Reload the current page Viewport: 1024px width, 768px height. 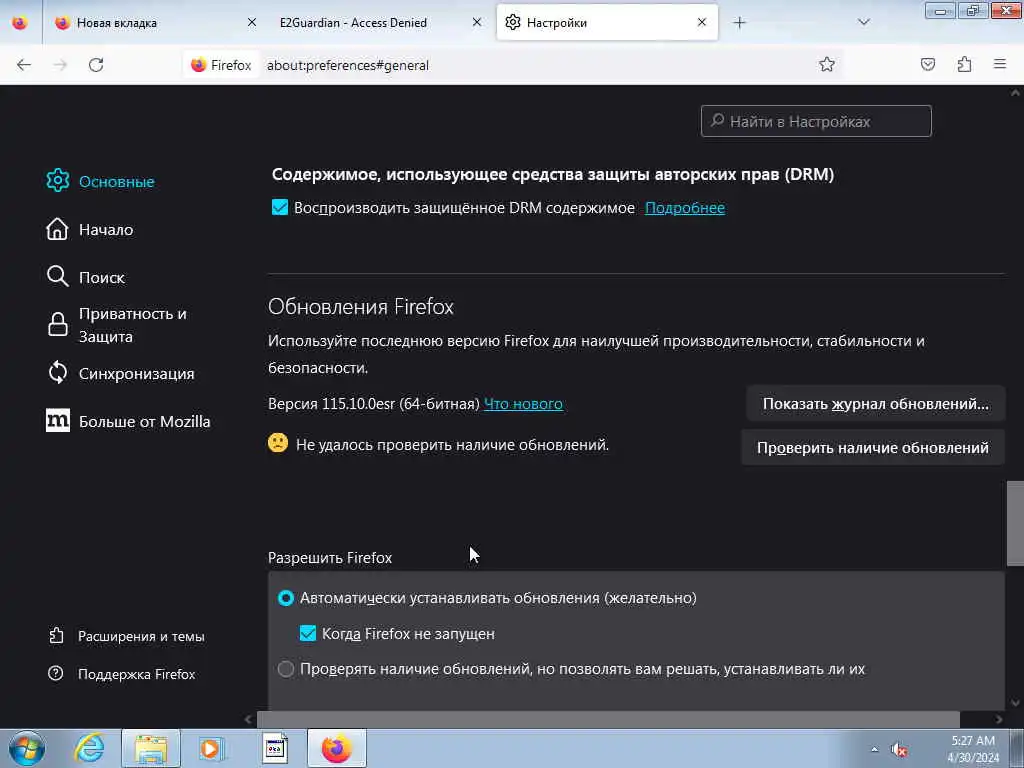pyautogui.click(x=96, y=65)
